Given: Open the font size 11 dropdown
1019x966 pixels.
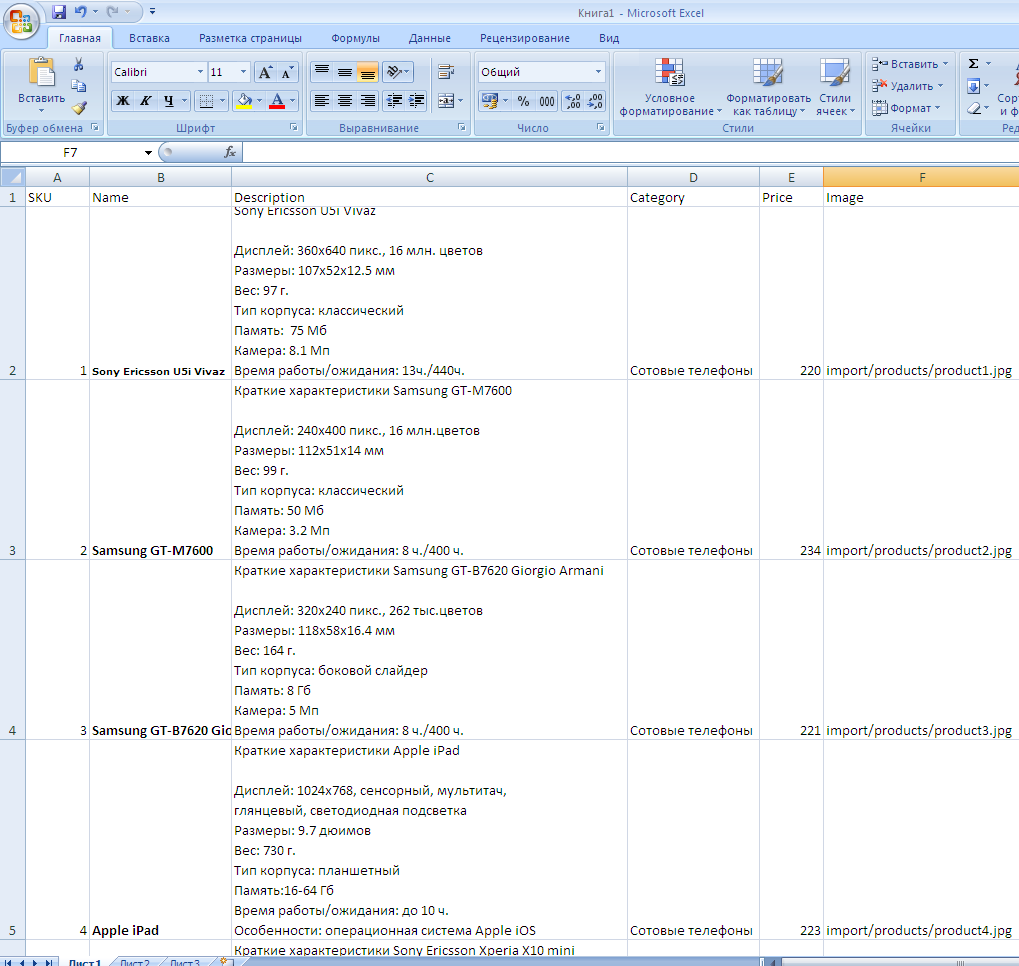Looking at the screenshot, I should [244, 72].
